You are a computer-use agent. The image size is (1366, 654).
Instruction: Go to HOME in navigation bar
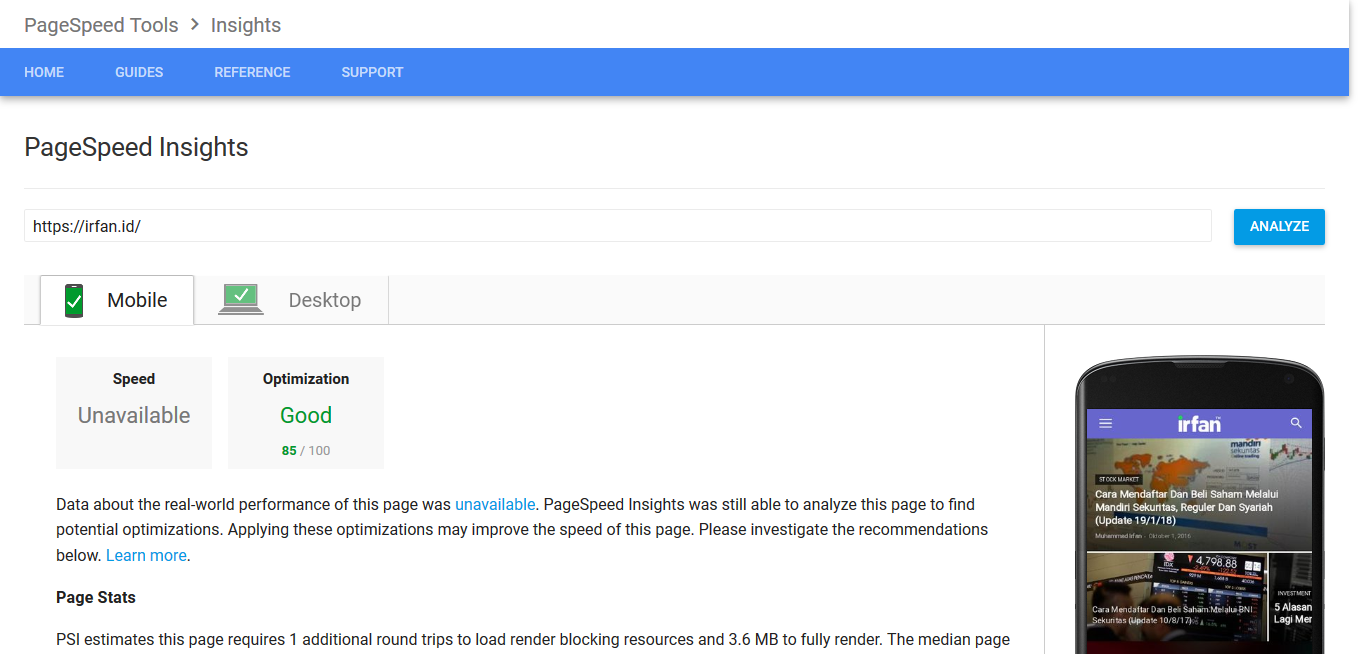44,72
